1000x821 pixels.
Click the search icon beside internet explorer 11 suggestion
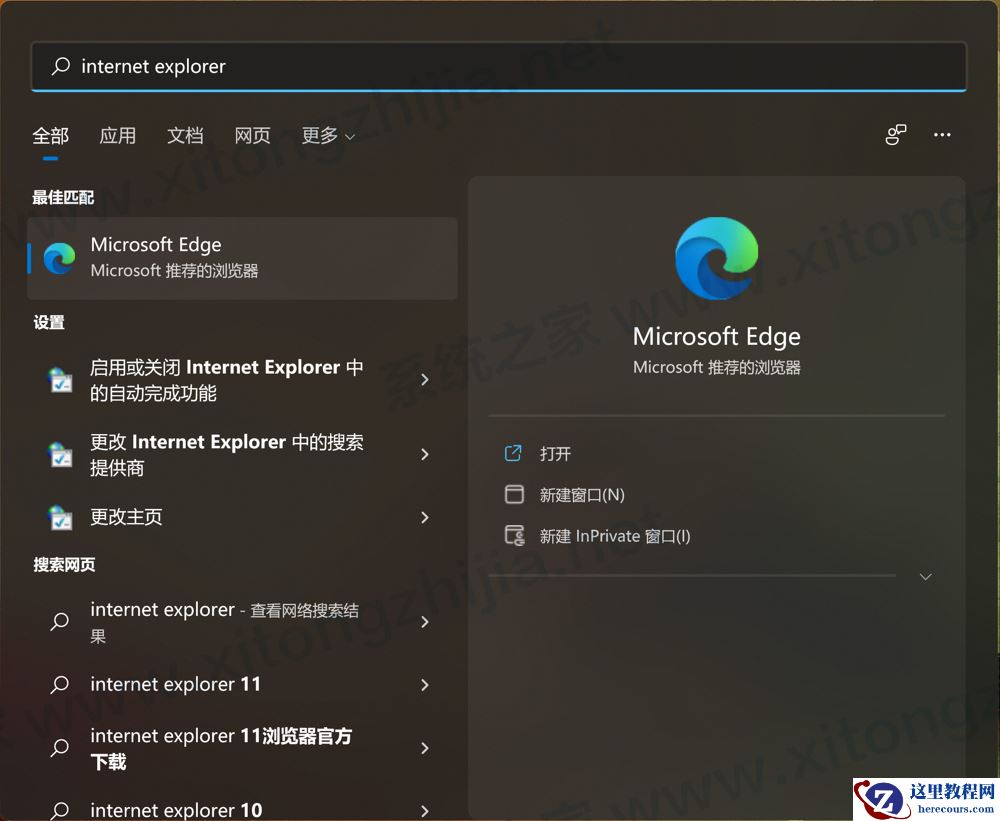click(x=59, y=684)
